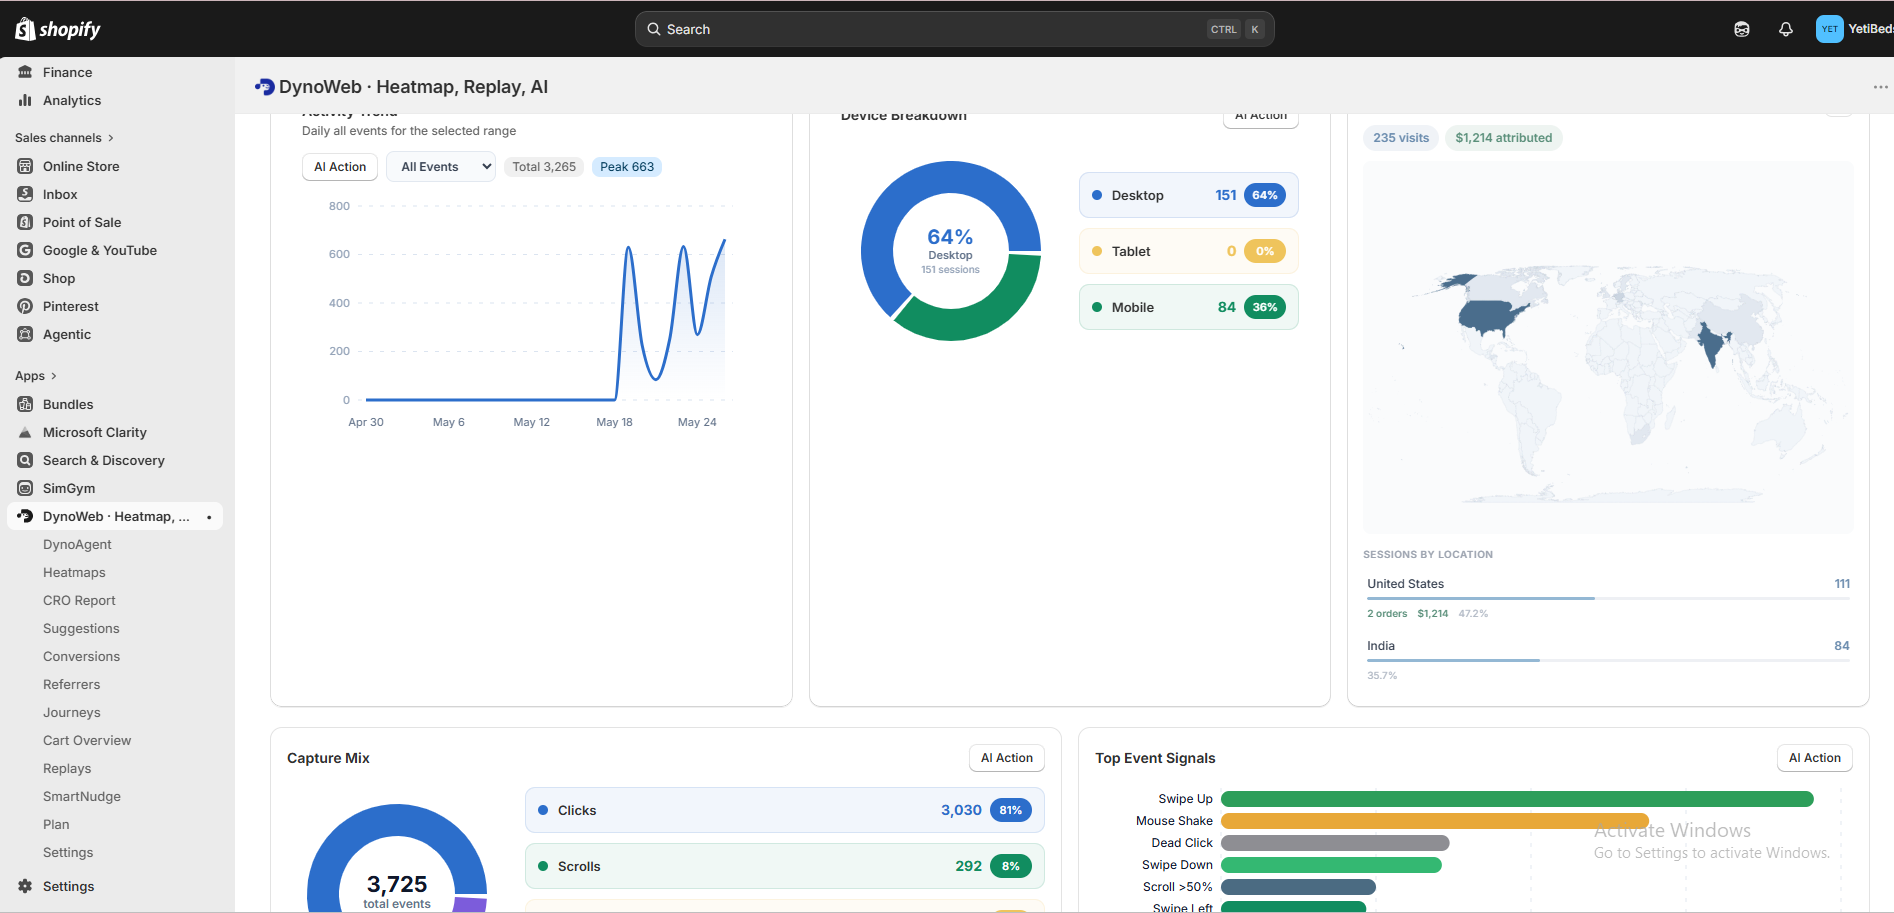Select the Mobile device row
1894x913 pixels.
[x=1189, y=307]
